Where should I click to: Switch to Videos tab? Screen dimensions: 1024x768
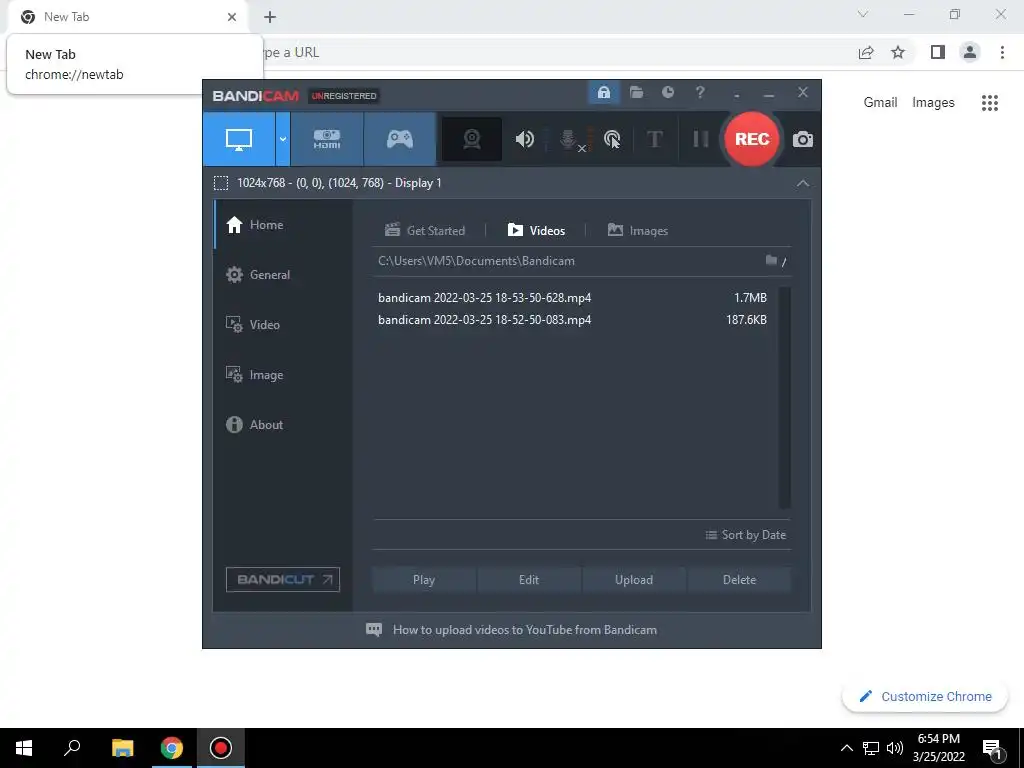pos(536,231)
